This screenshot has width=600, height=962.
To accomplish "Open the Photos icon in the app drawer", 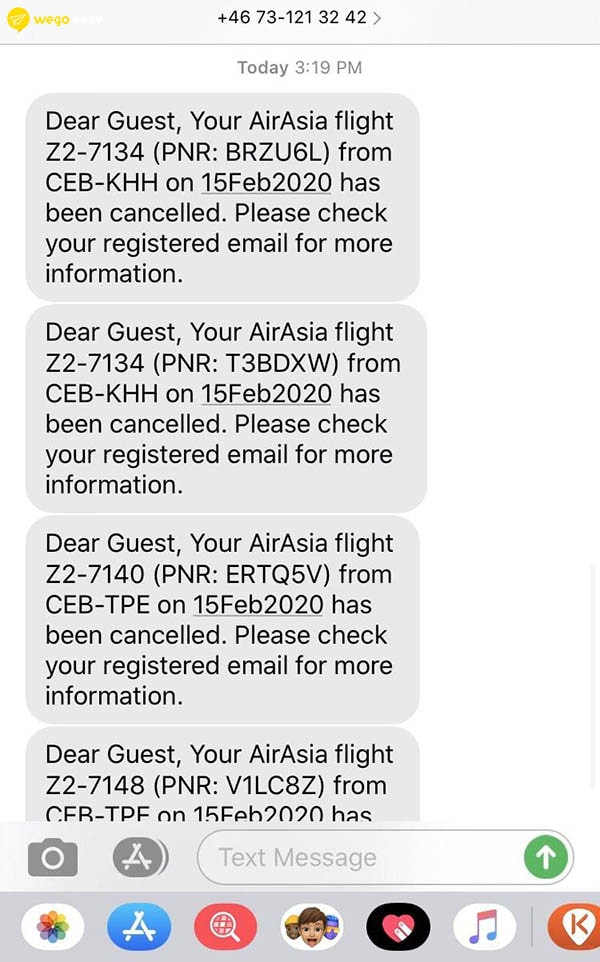I will [x=53, y=927].
